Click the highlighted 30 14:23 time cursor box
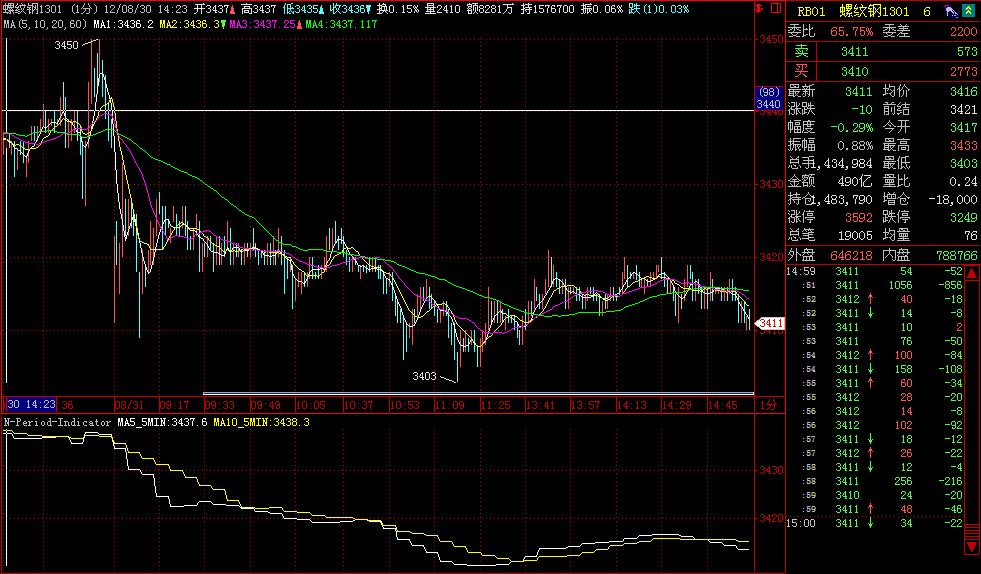 pyautogui.click(x=29, y=405)
